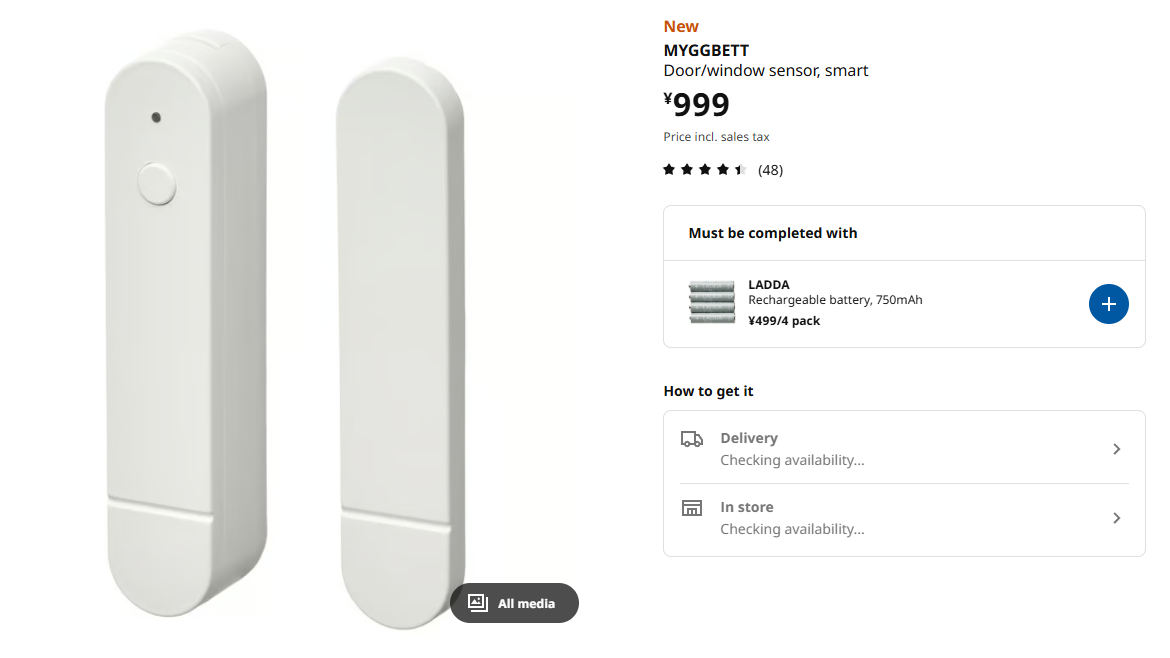Click the ¥499/4 pack price text
Image resolution: width=1170 pixels, height=658 pixels.
(x=784, y=321)
